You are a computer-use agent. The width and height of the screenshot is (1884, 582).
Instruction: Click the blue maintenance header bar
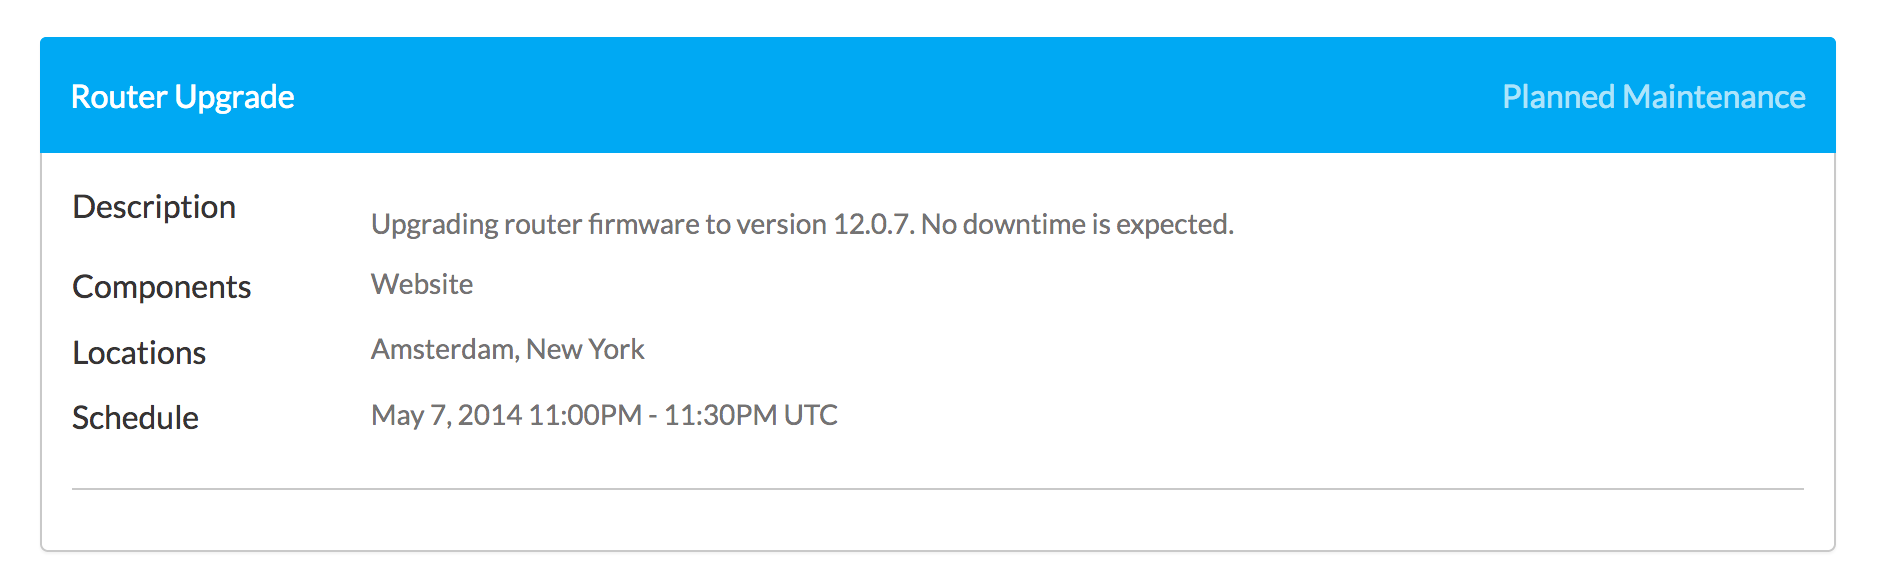(938, 95)
